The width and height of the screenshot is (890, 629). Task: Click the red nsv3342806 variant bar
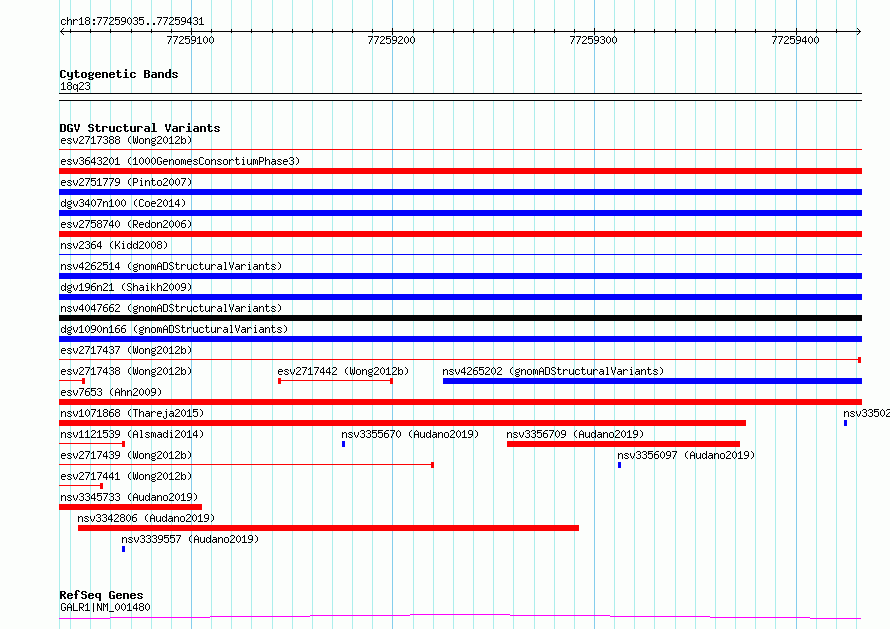click(328, 528)
